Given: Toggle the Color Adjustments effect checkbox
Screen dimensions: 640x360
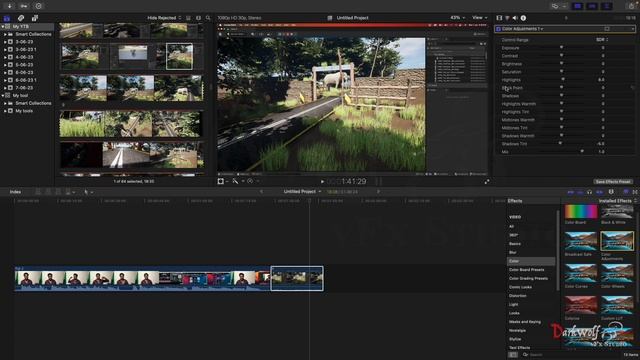Looking at the screenshot, I should (498, 29).
